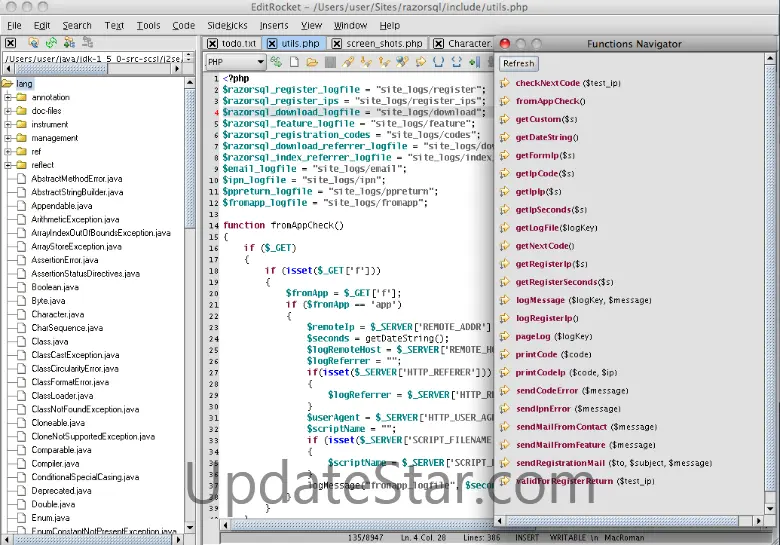This screenshot has width=780, height=545.
Task: Click the arrow icon beside sendRegistrationMail
Action: [505, 463]
